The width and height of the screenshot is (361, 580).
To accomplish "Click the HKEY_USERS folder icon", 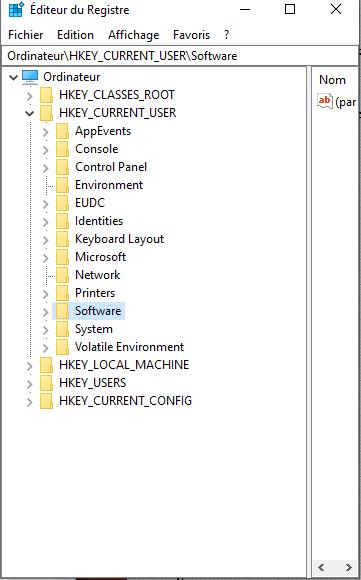I will coord(47,383).
